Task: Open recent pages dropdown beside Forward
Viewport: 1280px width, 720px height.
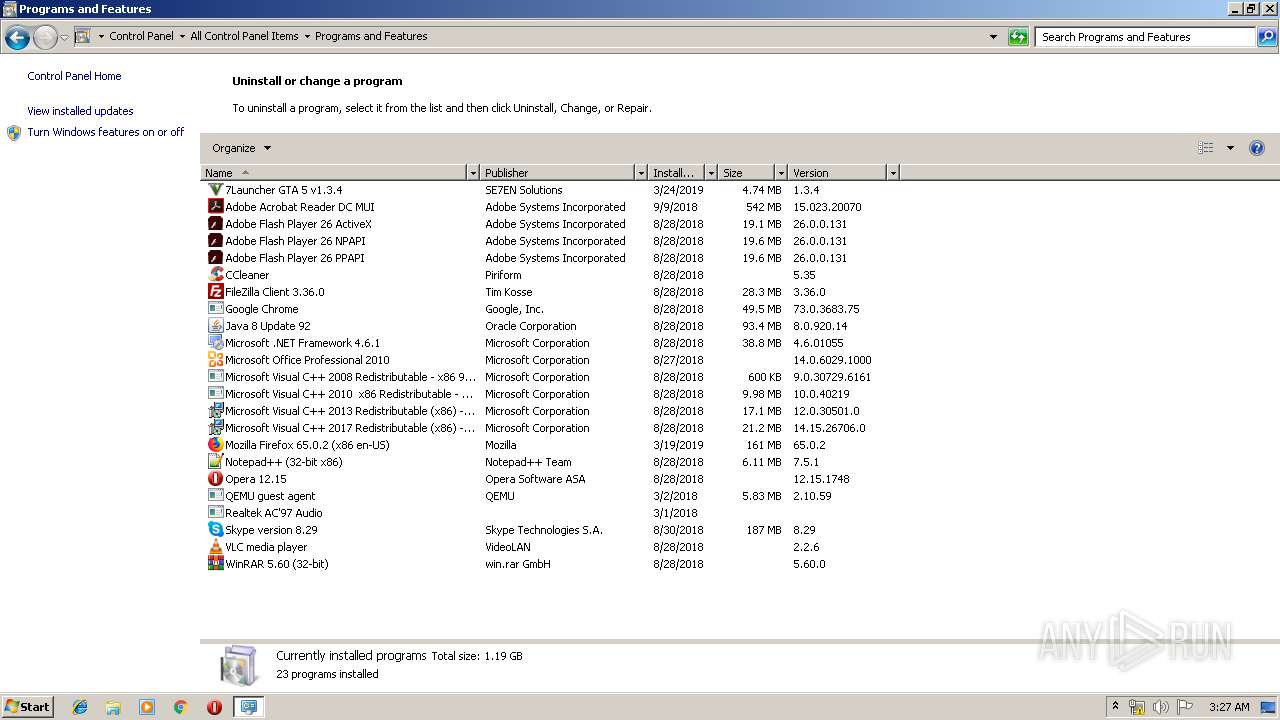Action: point(64,38)
